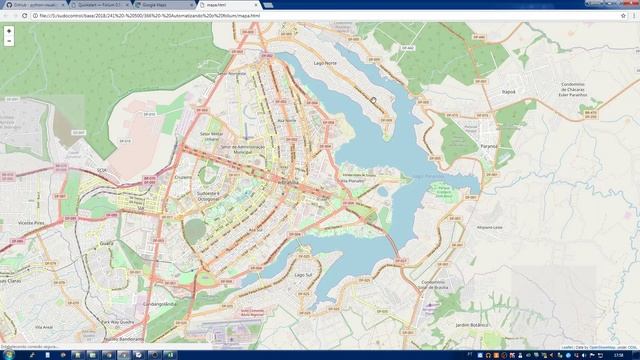Click the Candangolândia map label
Screen dimensions: 640x360
(160, 304)
